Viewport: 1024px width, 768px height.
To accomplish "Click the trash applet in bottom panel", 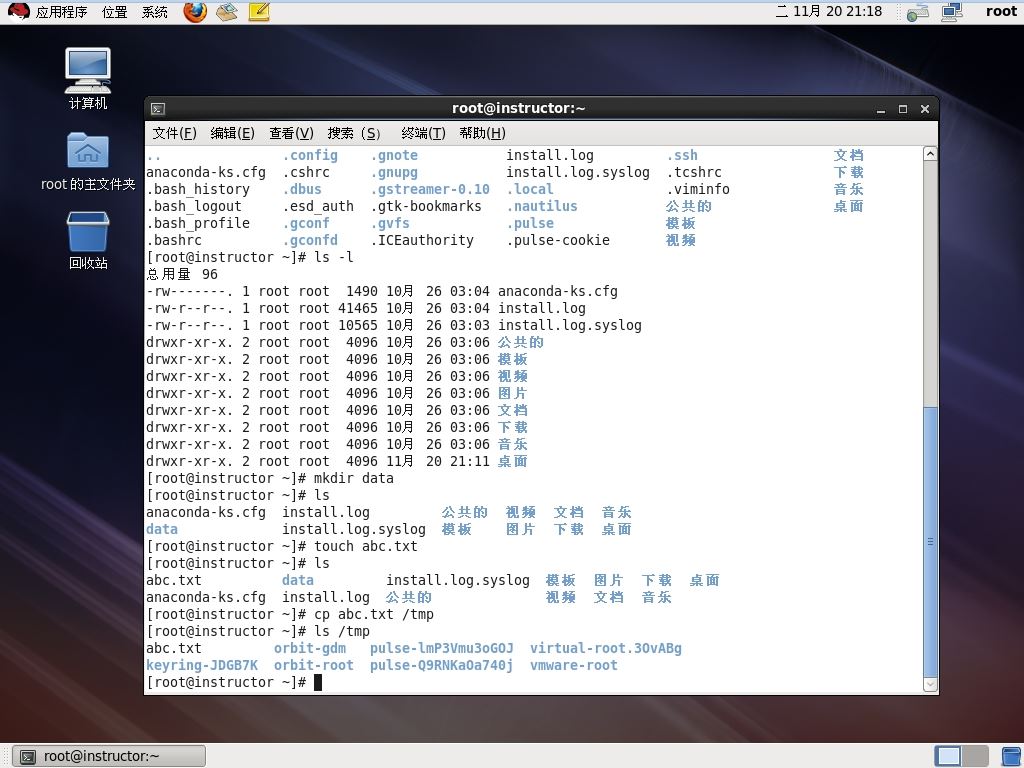I will [1012, 756].
